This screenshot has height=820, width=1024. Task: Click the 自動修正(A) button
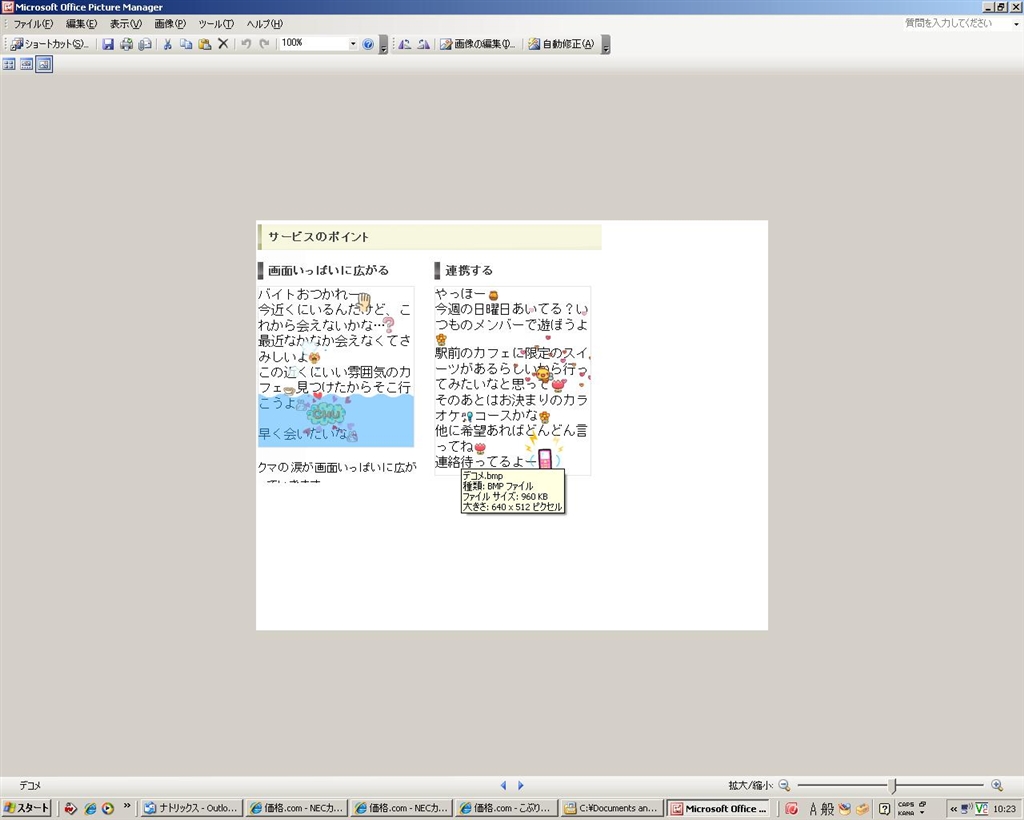(562, 44)
